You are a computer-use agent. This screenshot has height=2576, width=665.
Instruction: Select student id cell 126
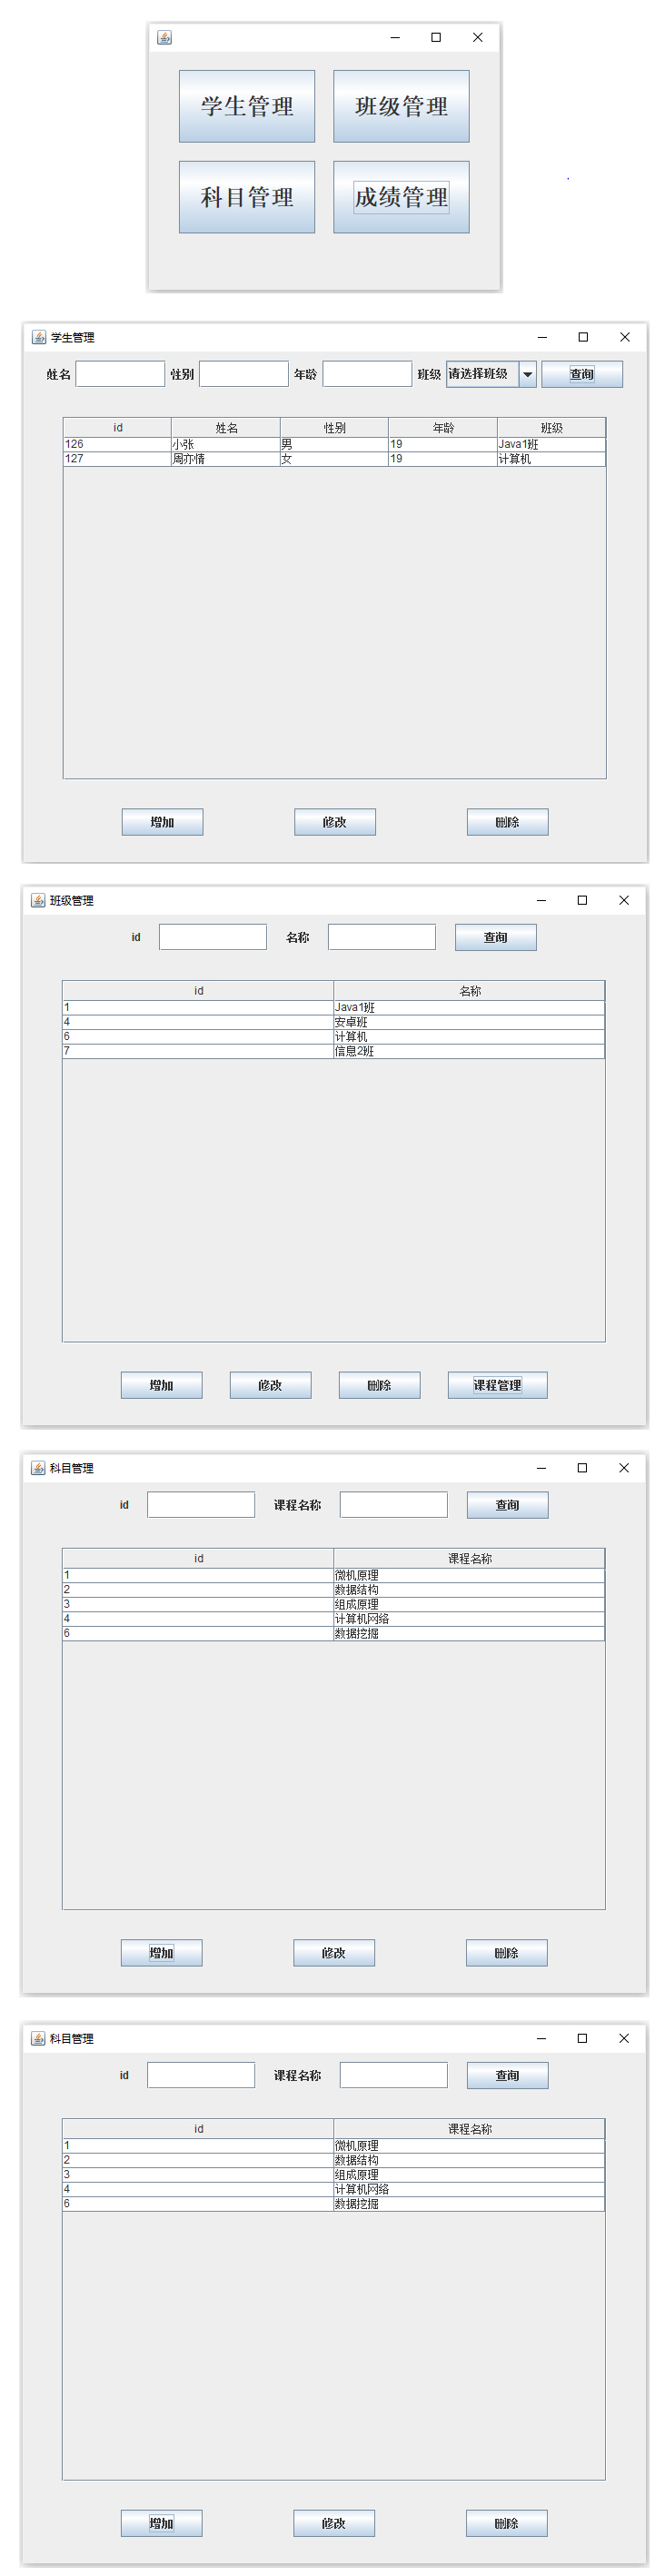point(117,444)
